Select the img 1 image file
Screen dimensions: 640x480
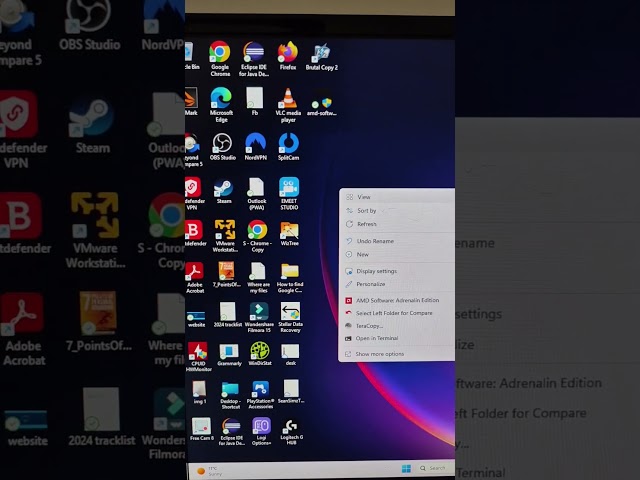pyautogui.click(x=200, y=392)
